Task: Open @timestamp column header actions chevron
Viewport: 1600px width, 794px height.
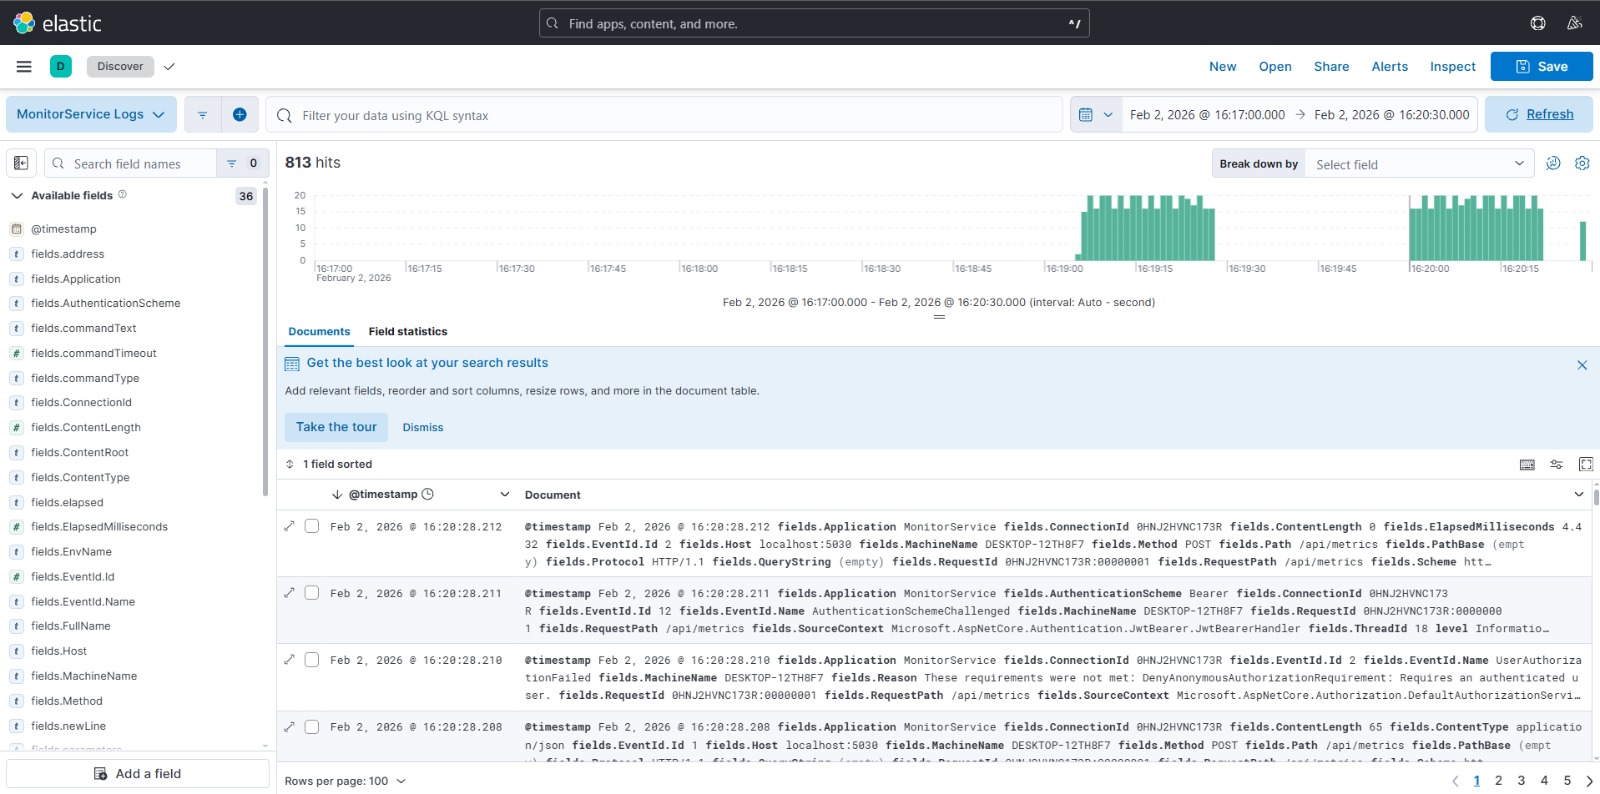Action: [504, 495]
